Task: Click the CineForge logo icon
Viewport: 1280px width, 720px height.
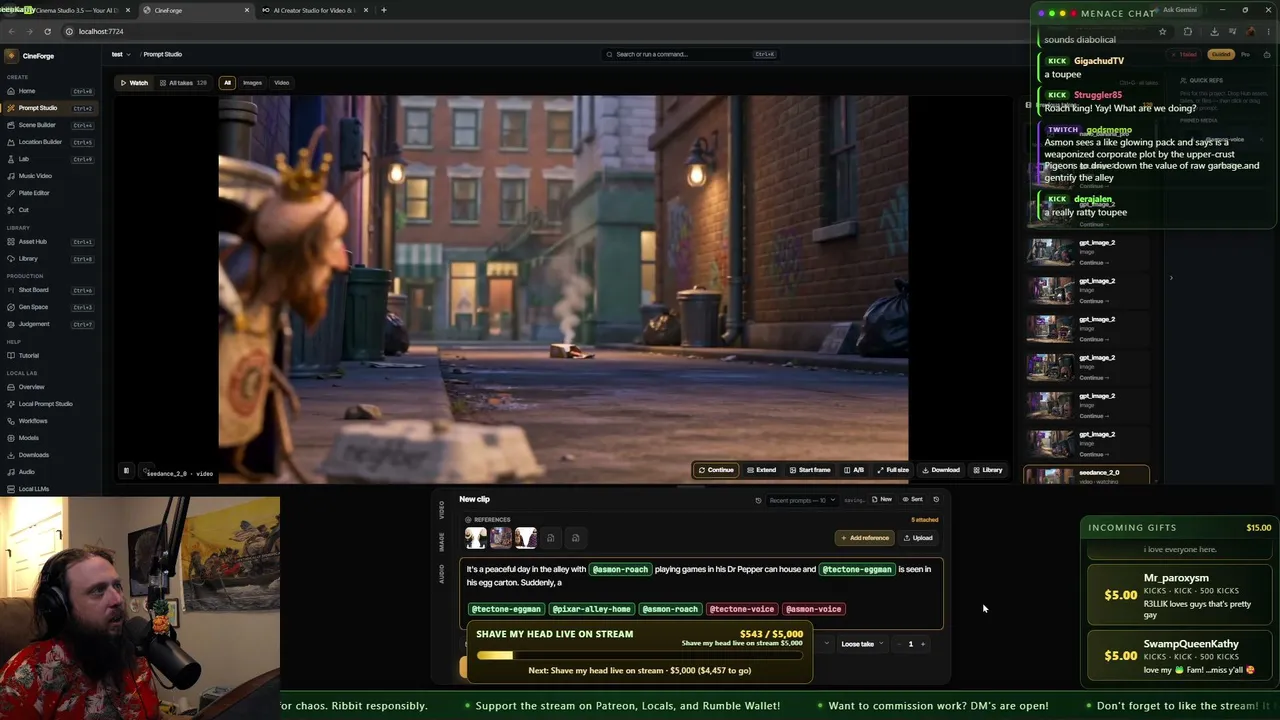Action: pyautogui.click(x=12, y=56)
